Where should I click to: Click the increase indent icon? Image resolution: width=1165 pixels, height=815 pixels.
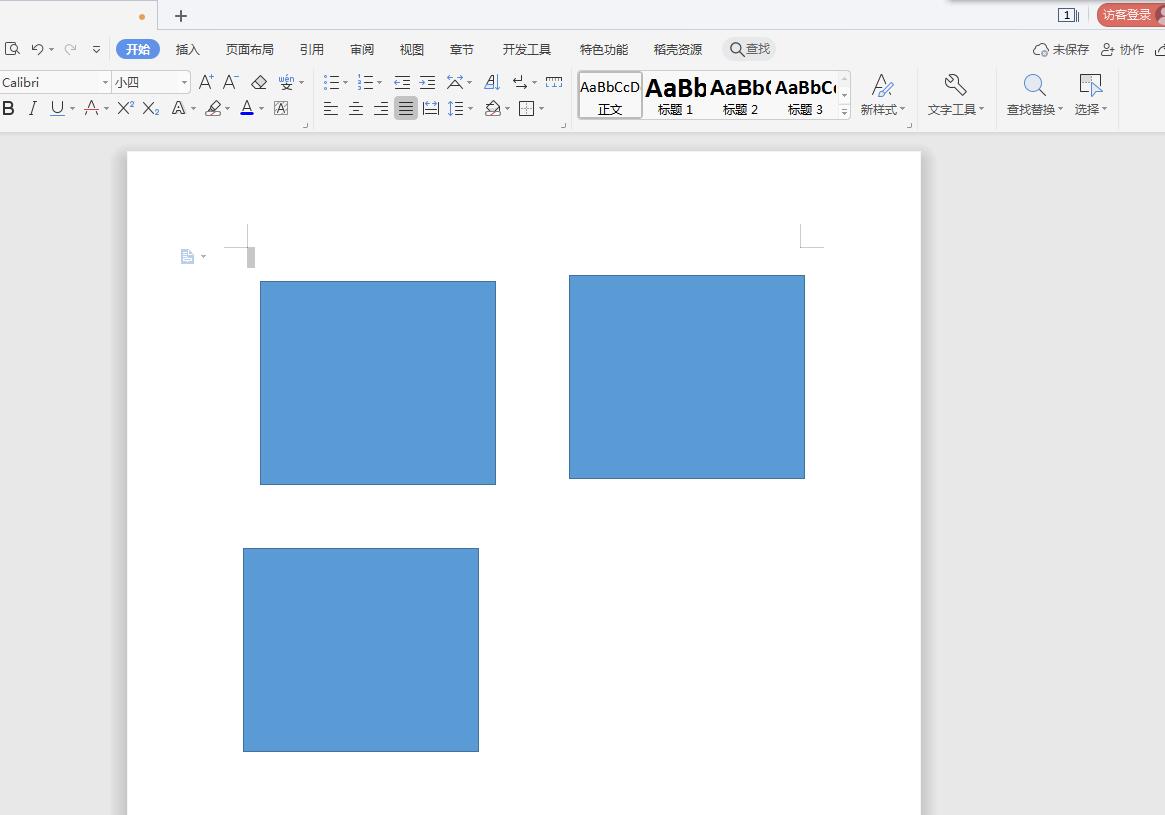[x=427, y=82]
